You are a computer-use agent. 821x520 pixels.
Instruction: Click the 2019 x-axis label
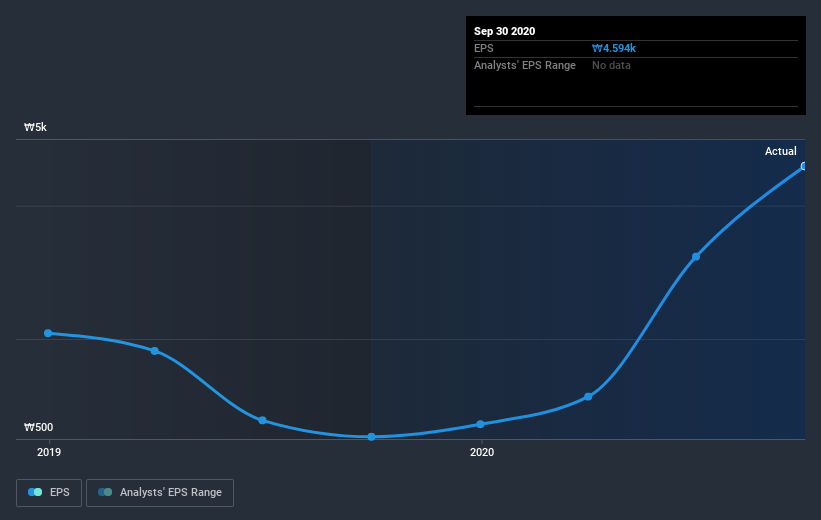tap(49, 452)
